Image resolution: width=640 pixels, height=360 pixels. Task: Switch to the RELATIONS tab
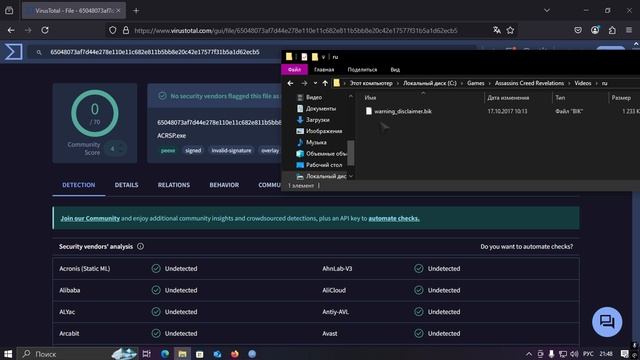click(174, 185)
